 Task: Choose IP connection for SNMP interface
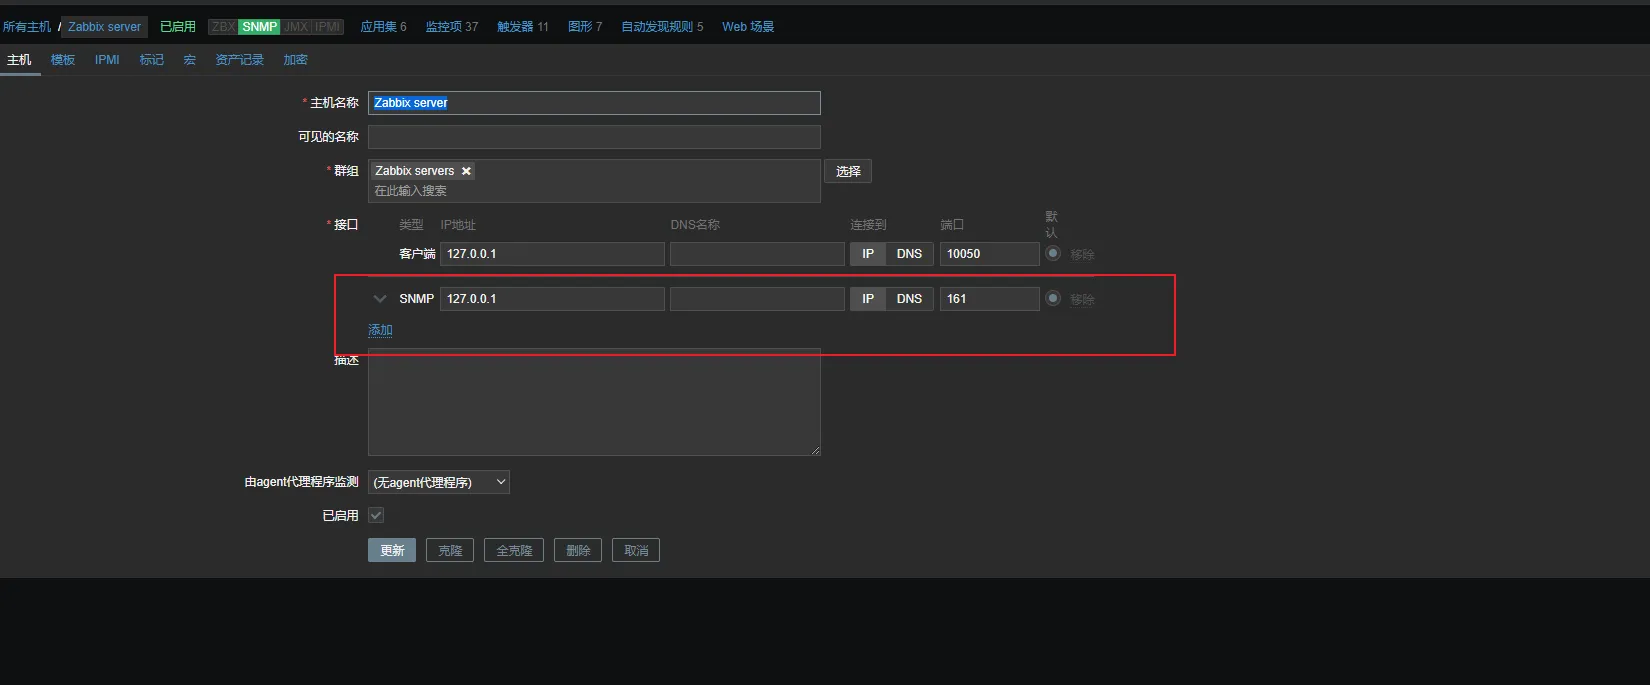coord(868,299)
